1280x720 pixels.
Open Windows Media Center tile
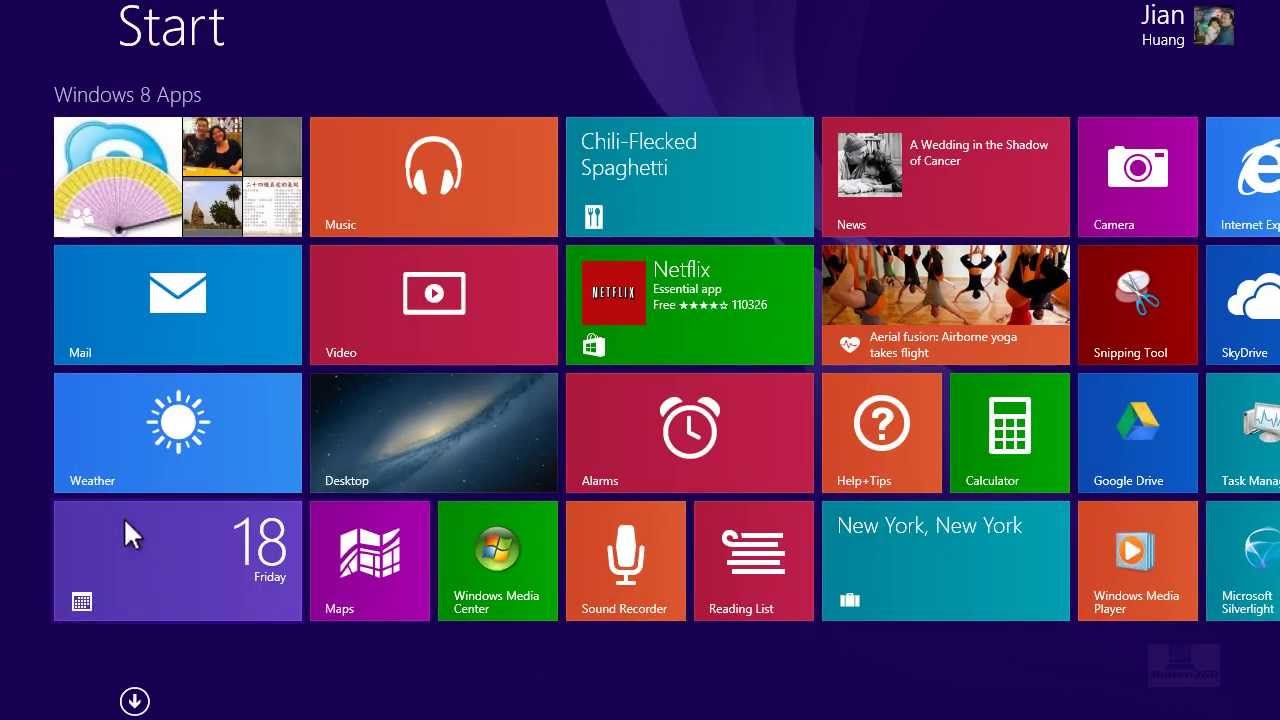(498, 561)
